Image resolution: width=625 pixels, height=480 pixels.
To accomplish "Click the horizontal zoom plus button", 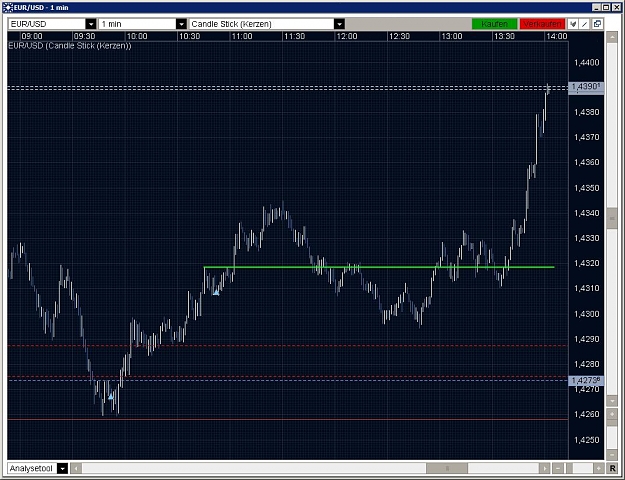I will pyautogui.click(x=598, y=468).
